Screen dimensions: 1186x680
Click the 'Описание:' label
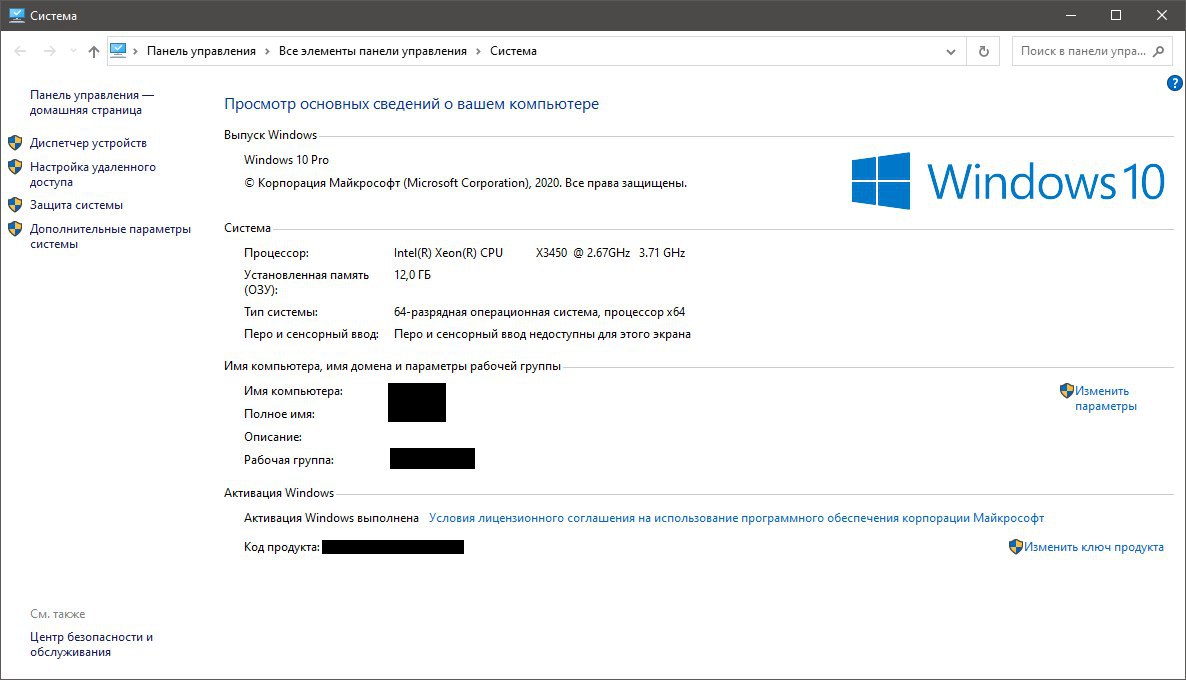273,437
